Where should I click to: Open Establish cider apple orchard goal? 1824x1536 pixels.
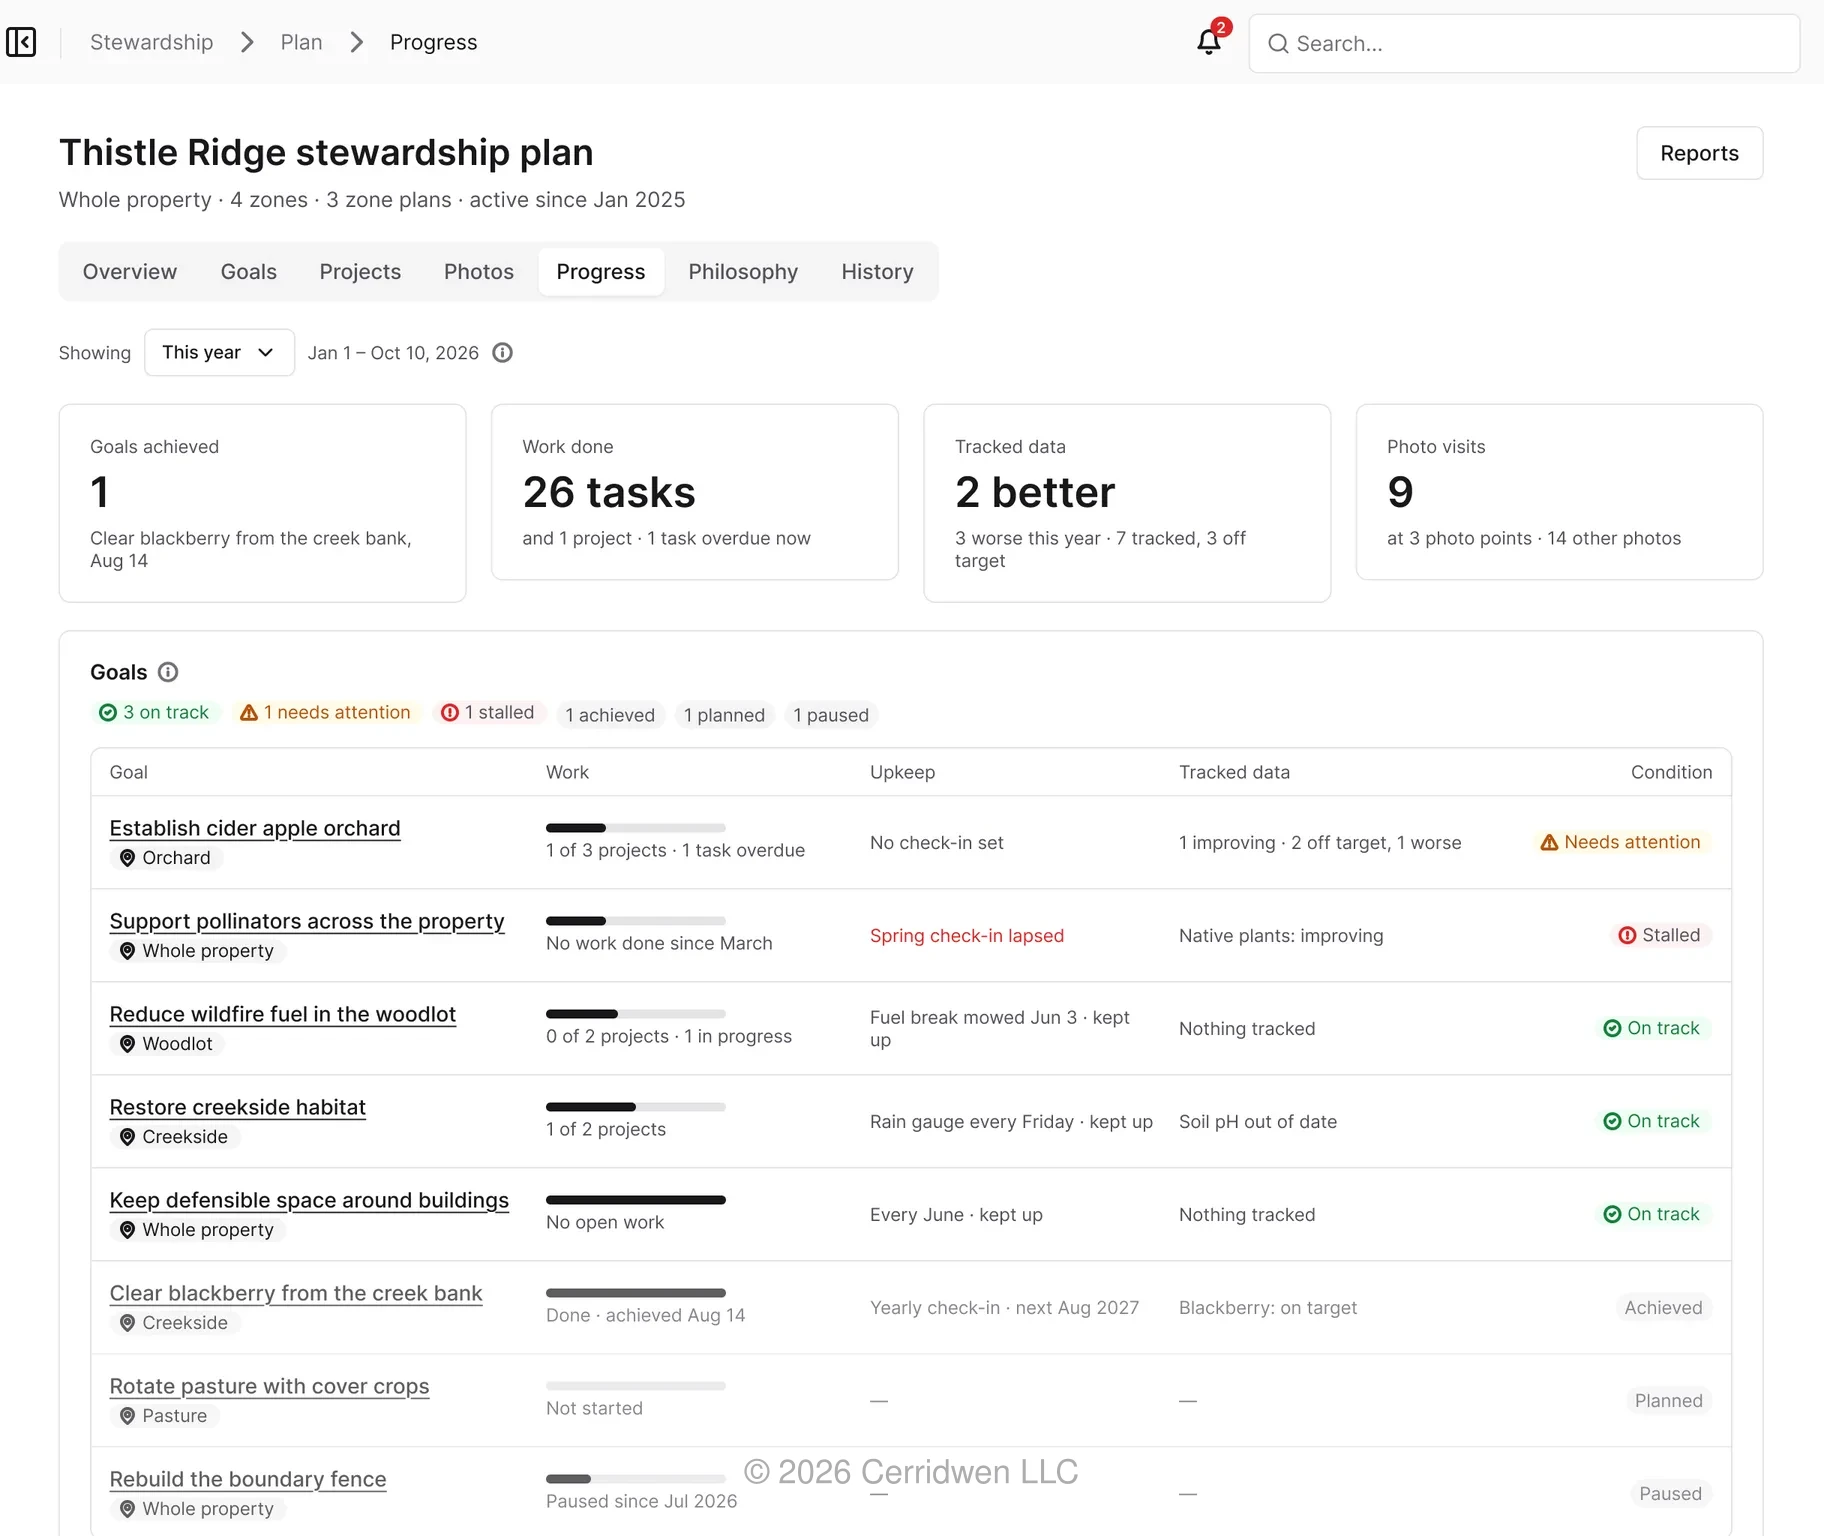point(255,828)
